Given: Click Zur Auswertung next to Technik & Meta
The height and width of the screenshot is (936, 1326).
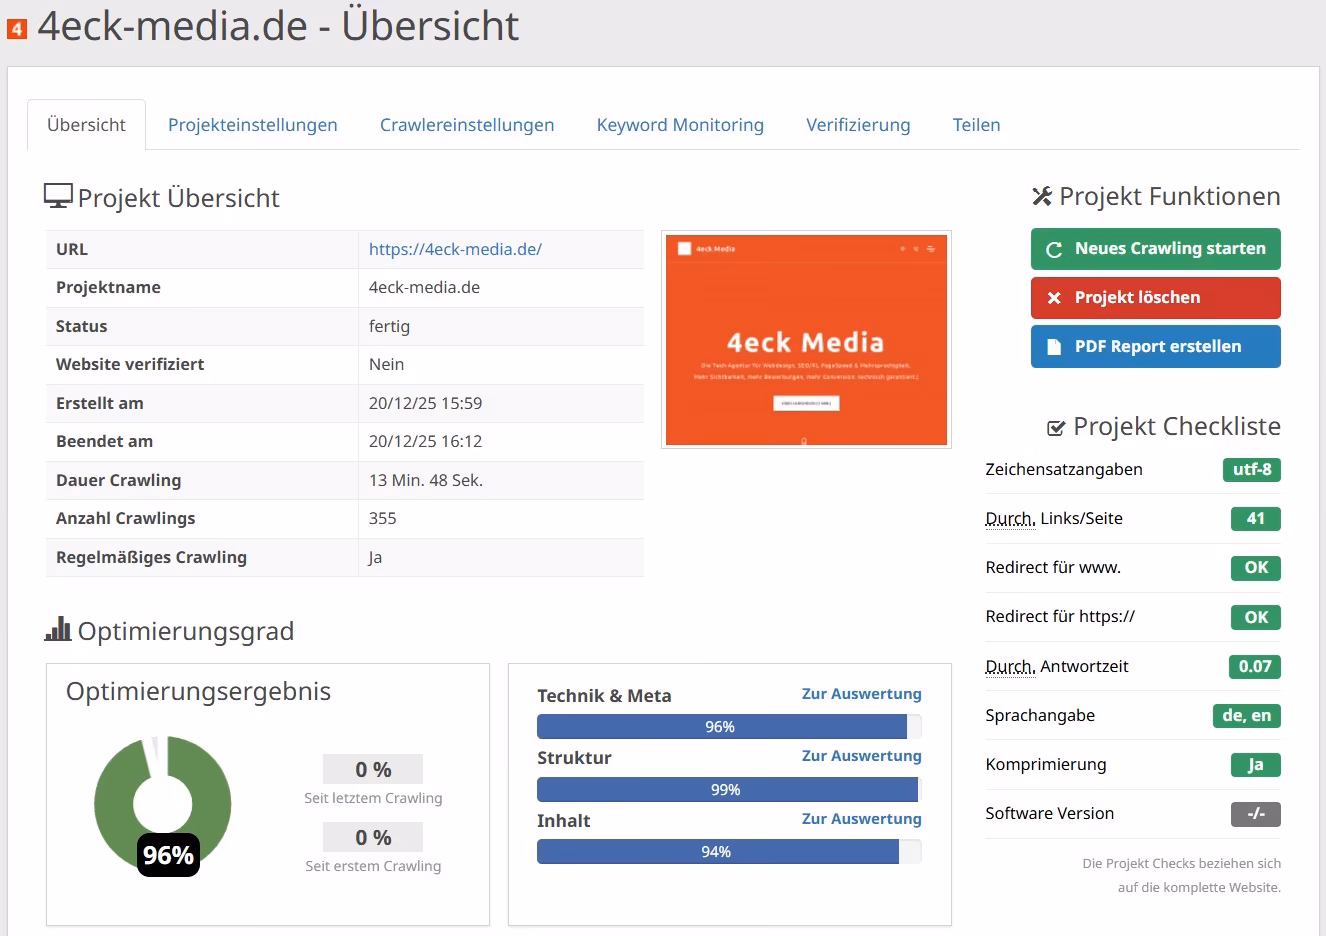Looking at the screenshot, I should pyautogui.click(x=861, y=693).
